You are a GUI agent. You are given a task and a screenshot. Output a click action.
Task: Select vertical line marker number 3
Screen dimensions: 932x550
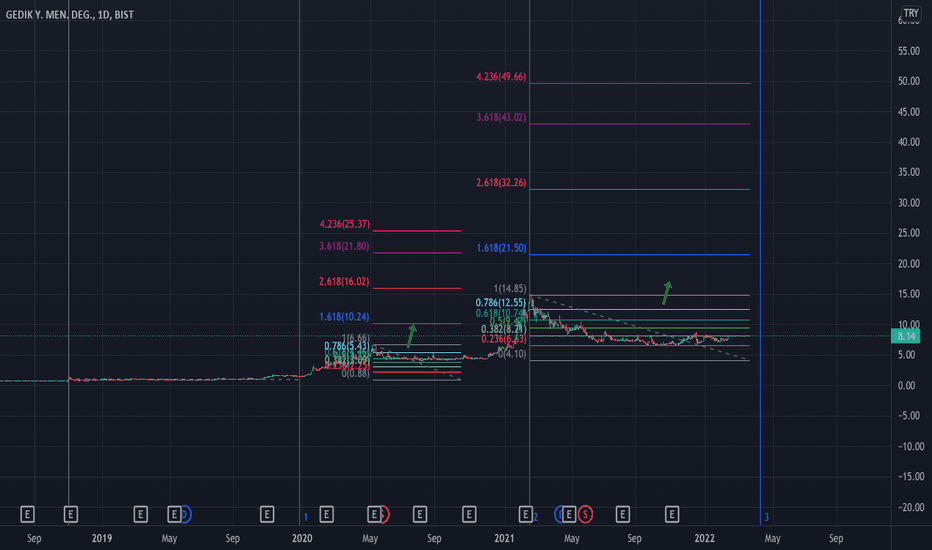pyautogui.click(x=766, y=517)
